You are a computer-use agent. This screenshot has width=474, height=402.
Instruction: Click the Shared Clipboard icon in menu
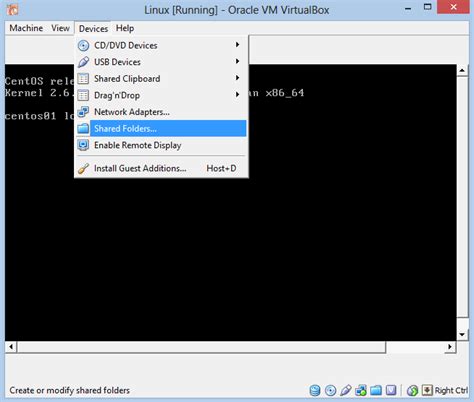coord(83,79)
